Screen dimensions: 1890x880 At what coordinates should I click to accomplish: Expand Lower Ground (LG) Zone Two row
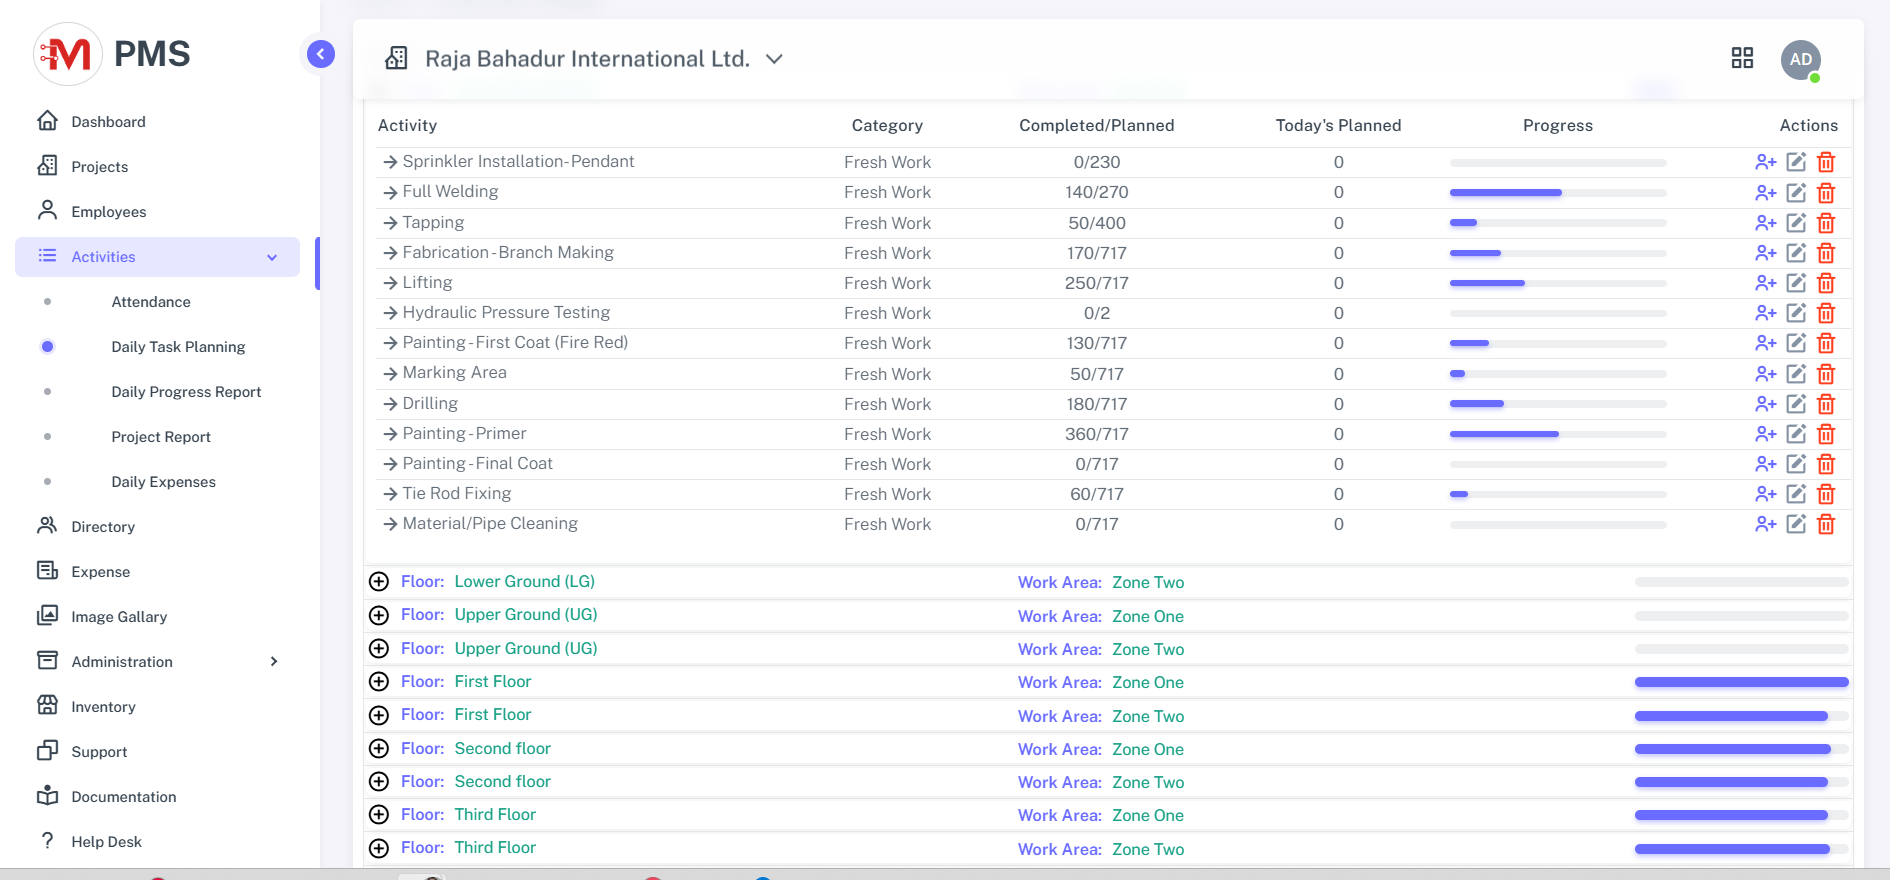(379, 582)
